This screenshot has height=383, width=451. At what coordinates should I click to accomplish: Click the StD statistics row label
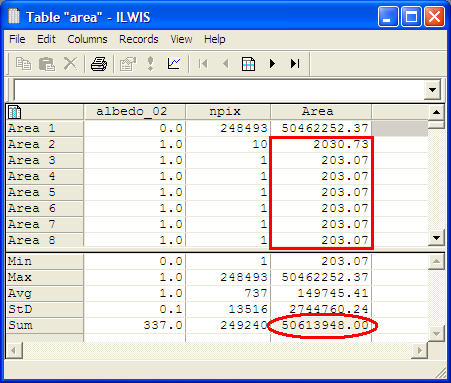tap(45, 309)
